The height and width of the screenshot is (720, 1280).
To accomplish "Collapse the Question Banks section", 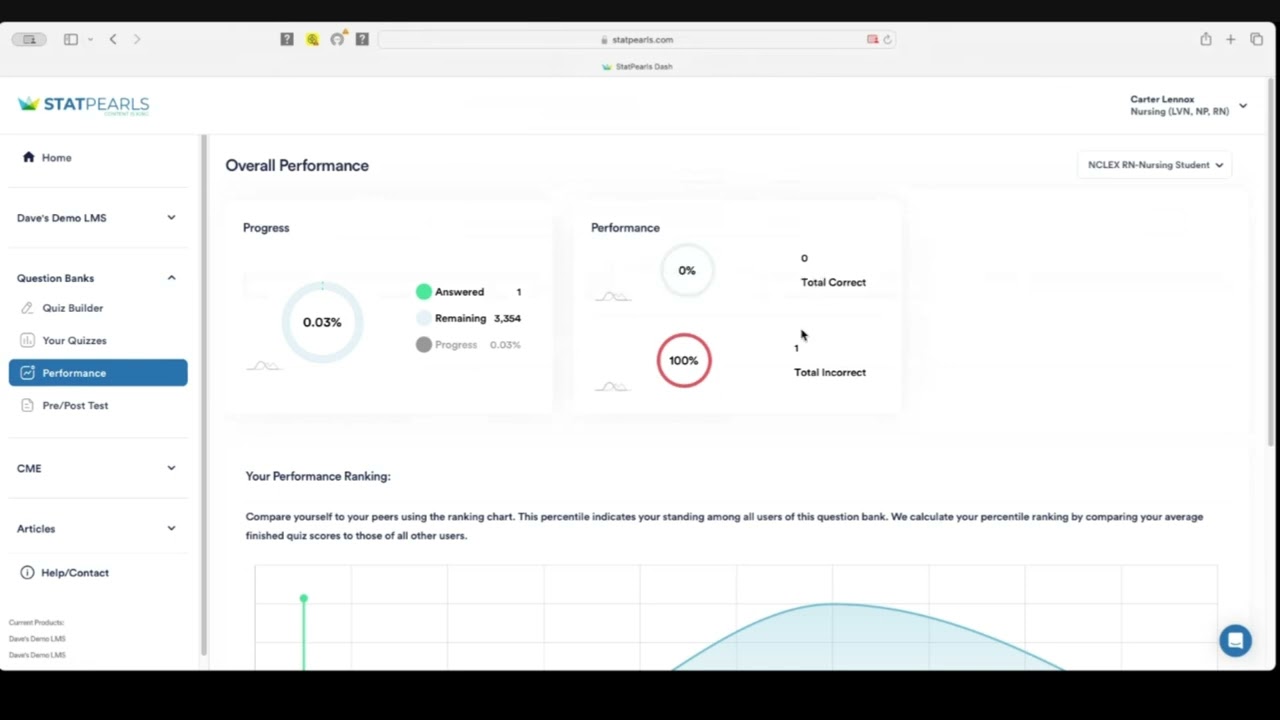I will [x=97, y=278].
